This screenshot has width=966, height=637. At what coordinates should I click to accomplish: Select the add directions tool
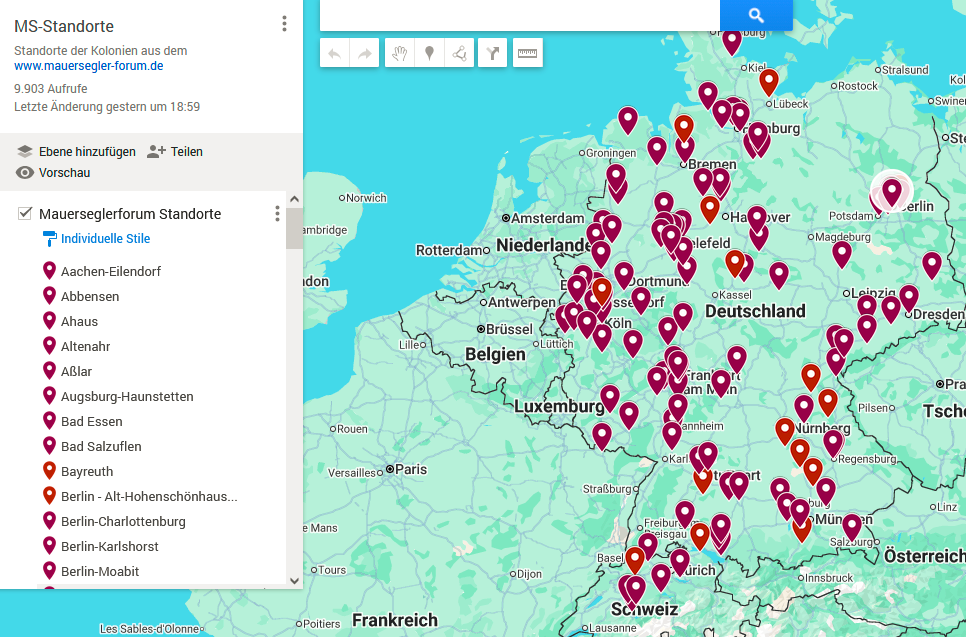(x=492, y=53)
